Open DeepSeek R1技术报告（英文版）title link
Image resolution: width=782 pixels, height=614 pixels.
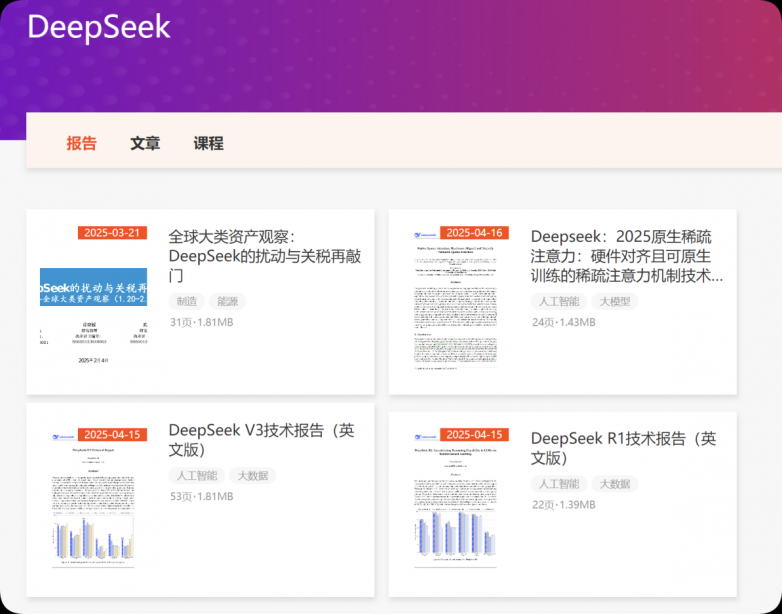(x=624, y=448)
